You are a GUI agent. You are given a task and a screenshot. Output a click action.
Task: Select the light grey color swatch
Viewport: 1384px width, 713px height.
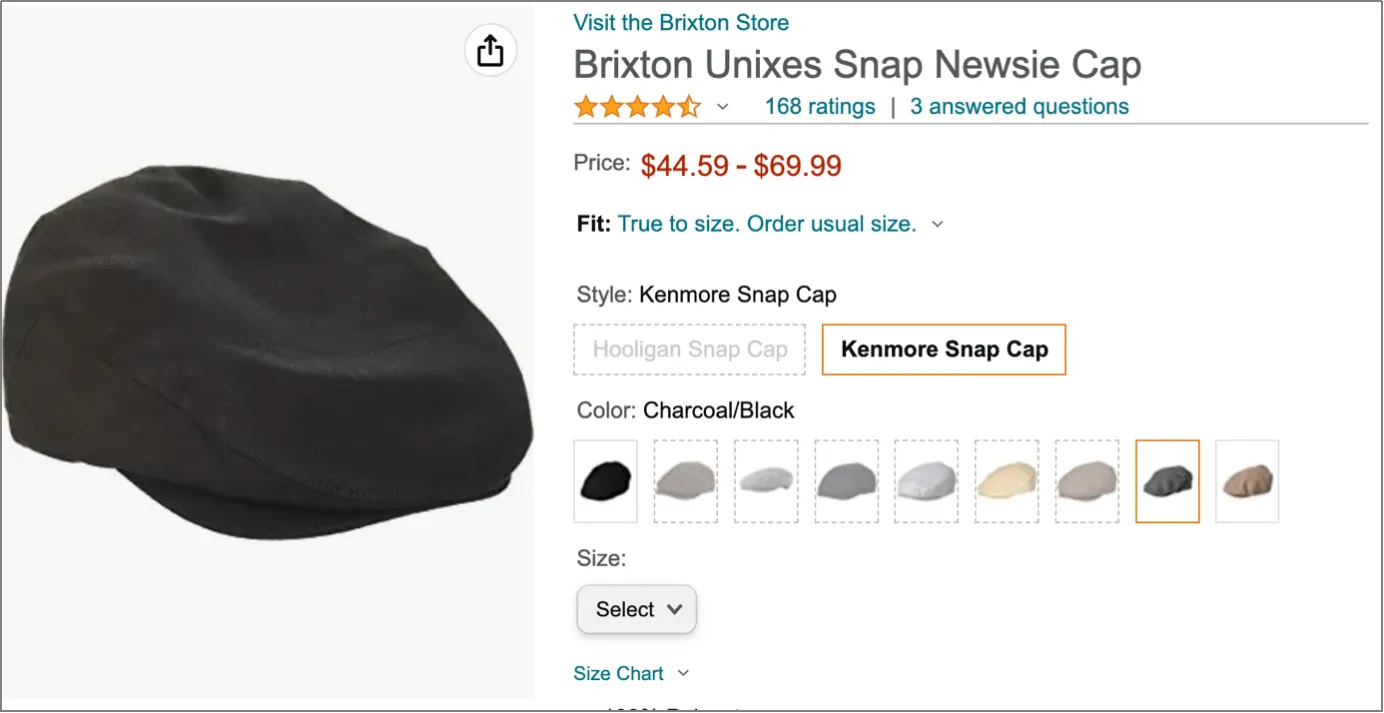[x=765, y=481]
